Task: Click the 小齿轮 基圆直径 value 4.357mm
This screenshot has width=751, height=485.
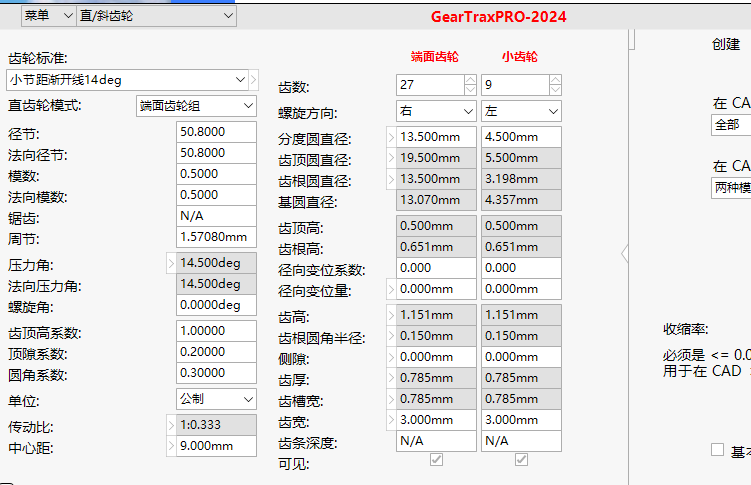Action: pos(521,200)
